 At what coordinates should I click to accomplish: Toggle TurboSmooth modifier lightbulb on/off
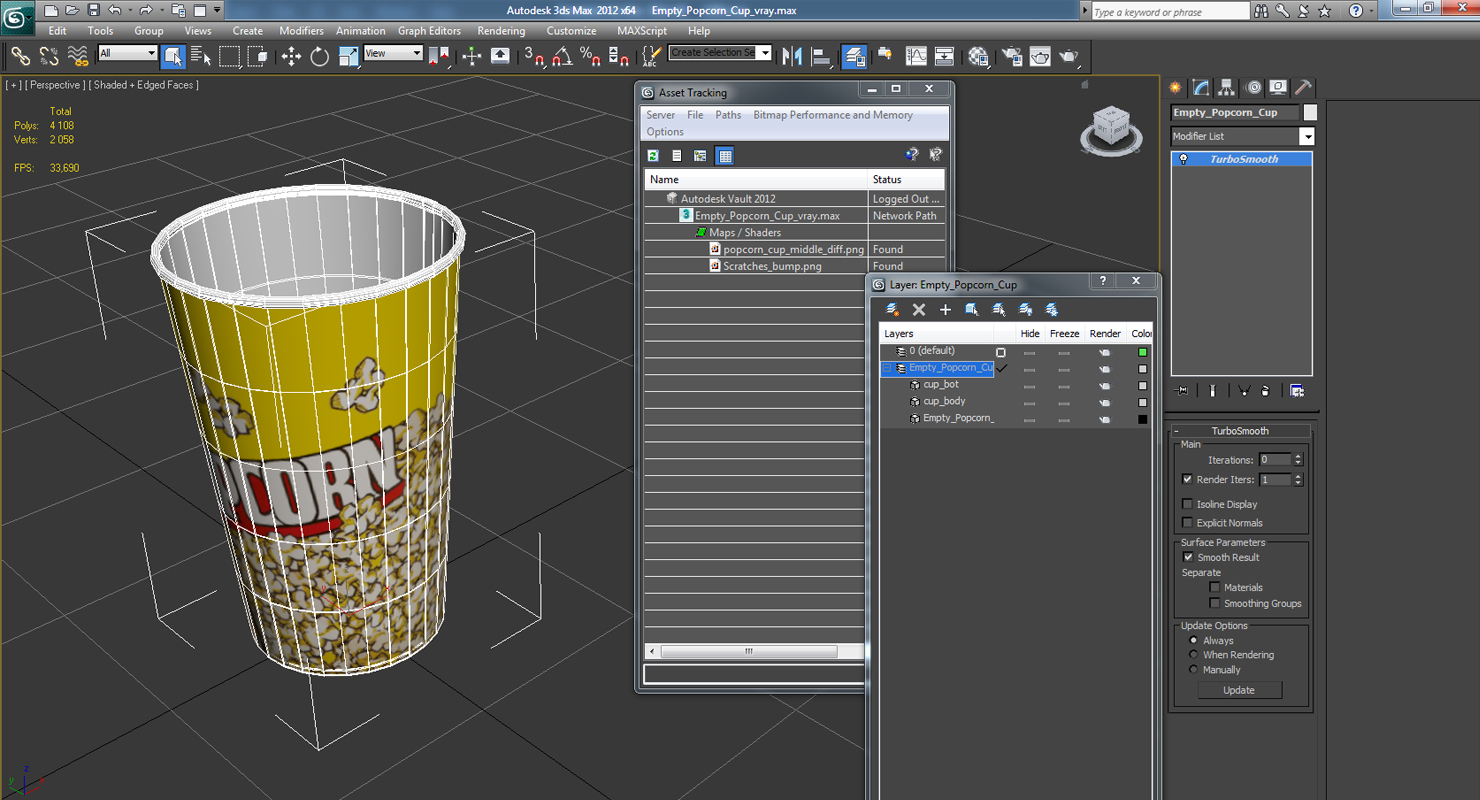tap(1184, 160)
